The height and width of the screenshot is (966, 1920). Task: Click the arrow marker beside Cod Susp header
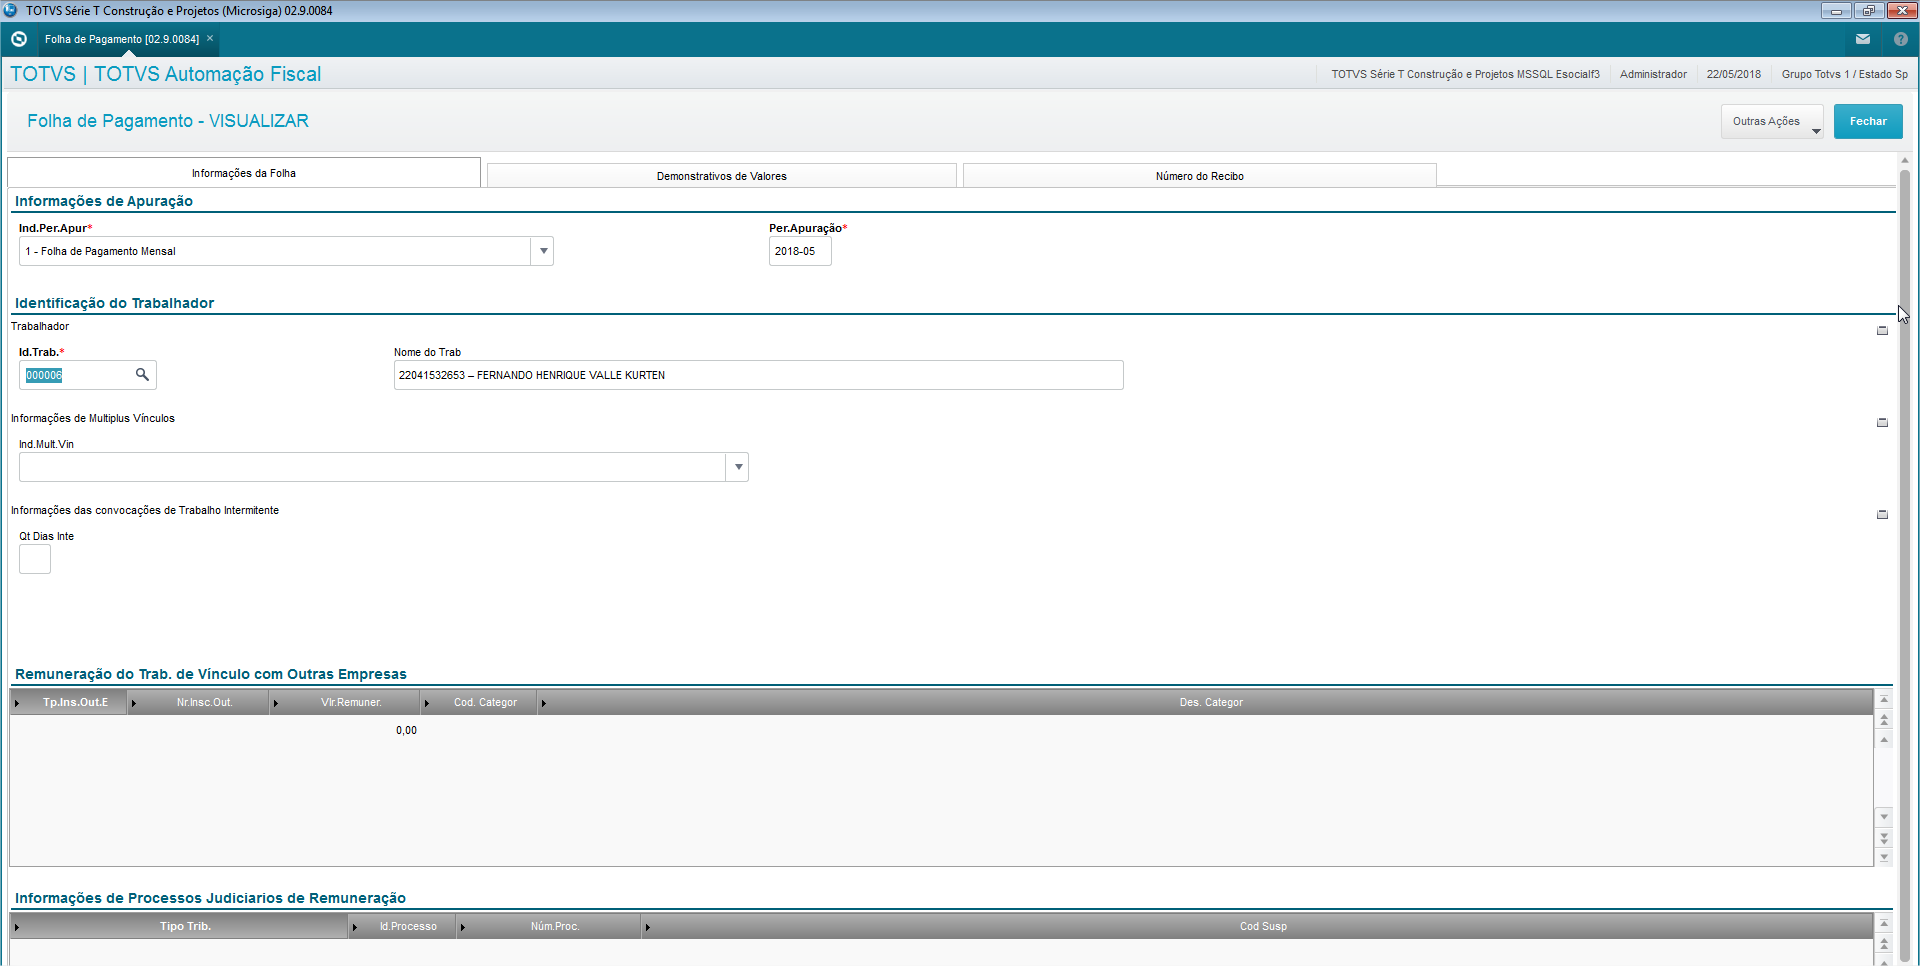click(648, 927)
